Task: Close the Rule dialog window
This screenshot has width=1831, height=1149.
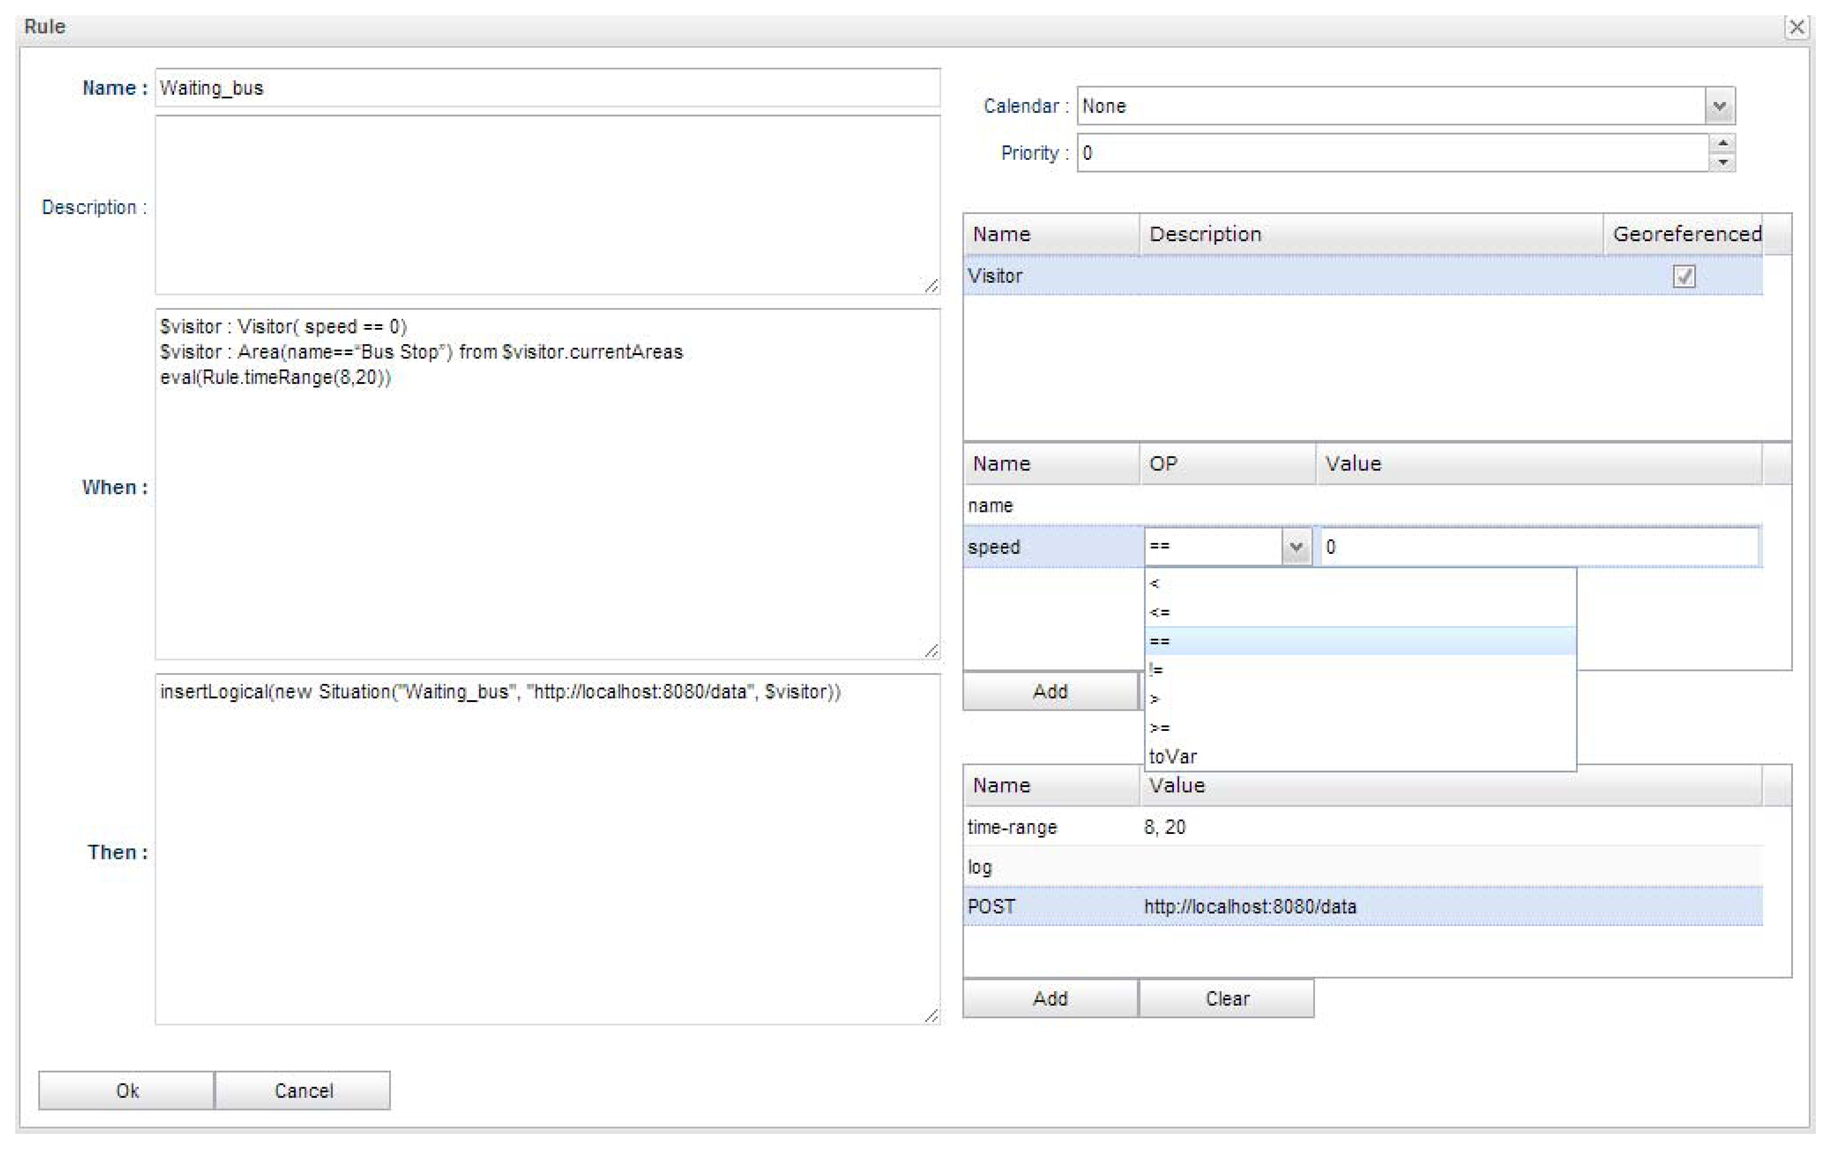Action: [x=1796, y=27]
